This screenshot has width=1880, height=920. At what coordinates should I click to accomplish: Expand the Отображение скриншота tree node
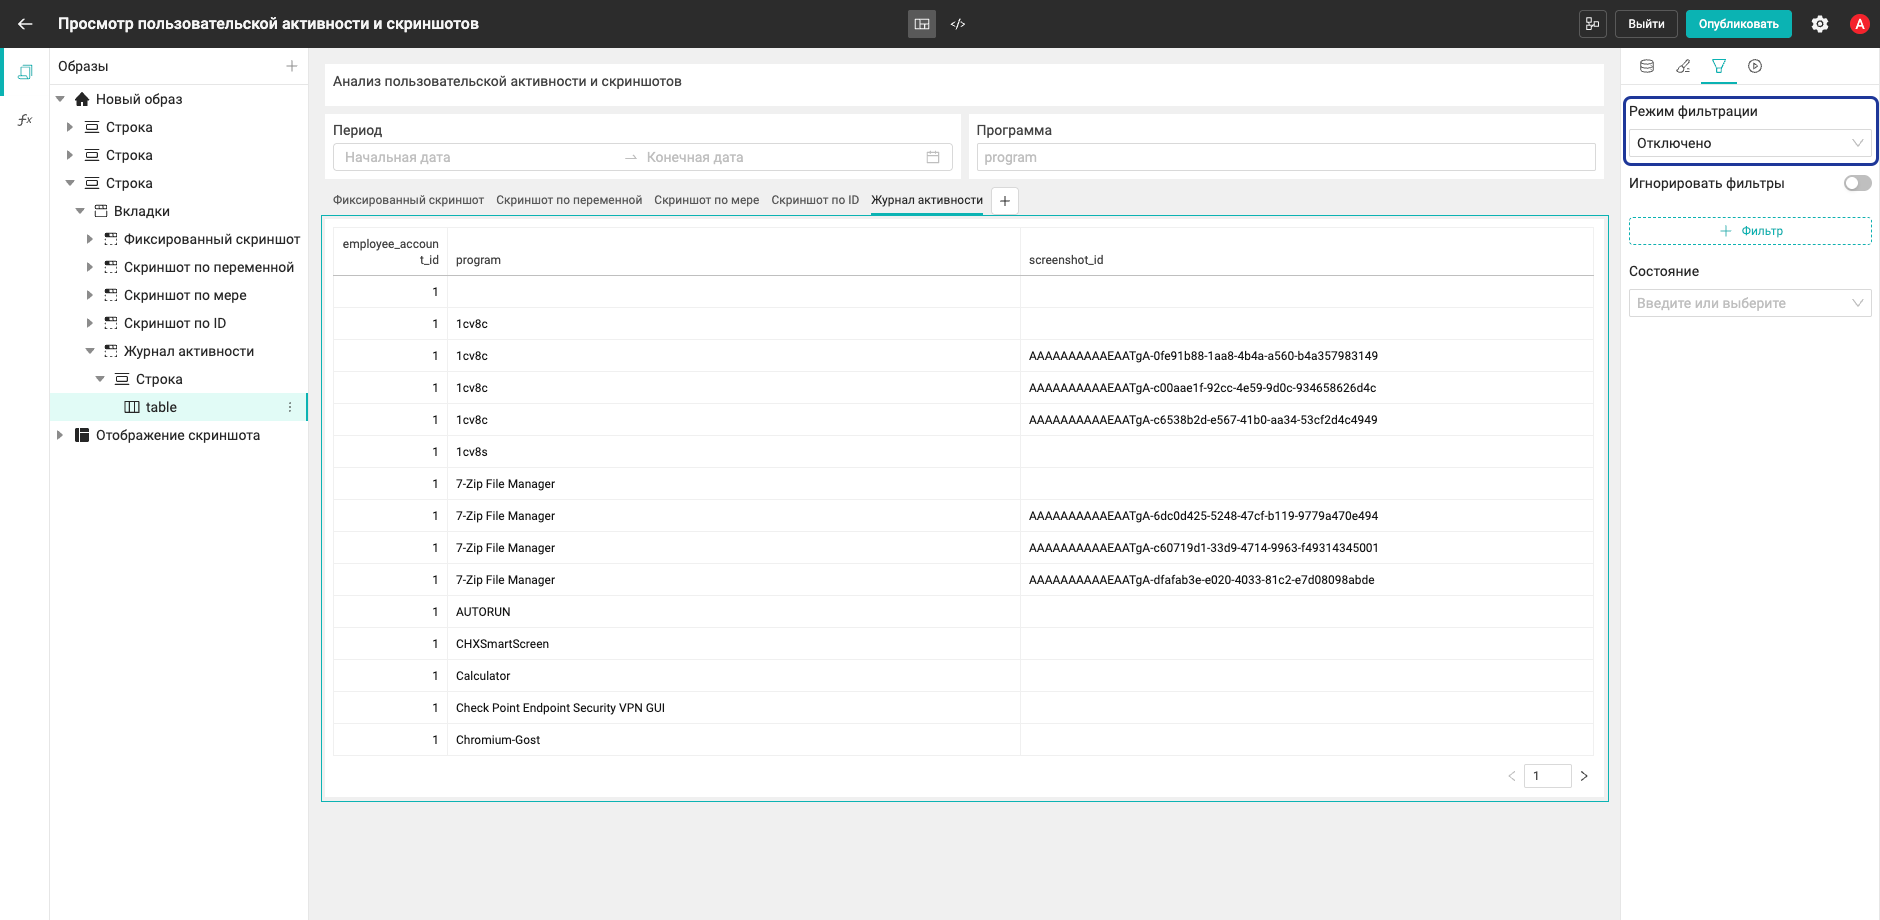(x=60, y=435)
